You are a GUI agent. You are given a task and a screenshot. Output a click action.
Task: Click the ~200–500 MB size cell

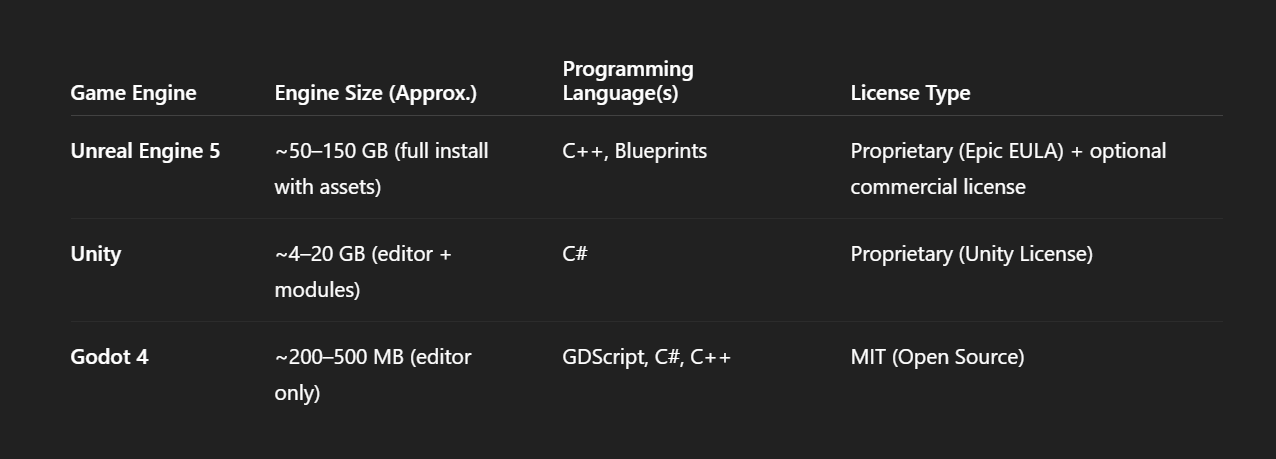[x=373, y=375]
